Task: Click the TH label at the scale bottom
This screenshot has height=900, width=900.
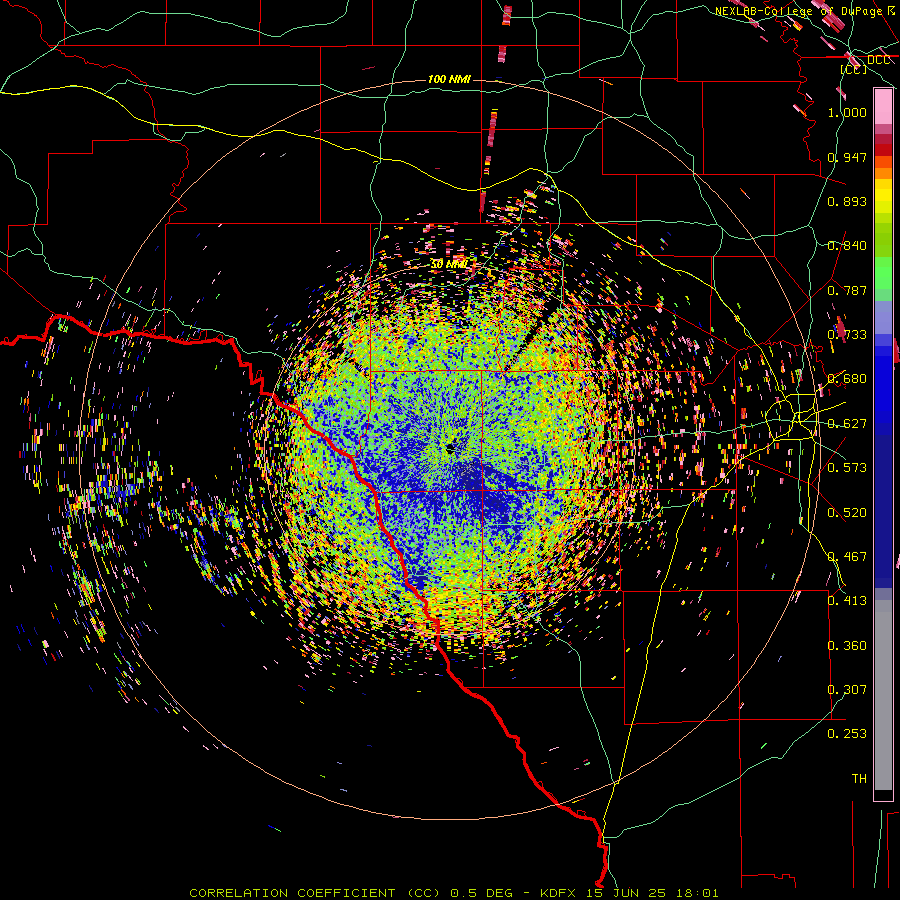Action: (x=859, y=779)
